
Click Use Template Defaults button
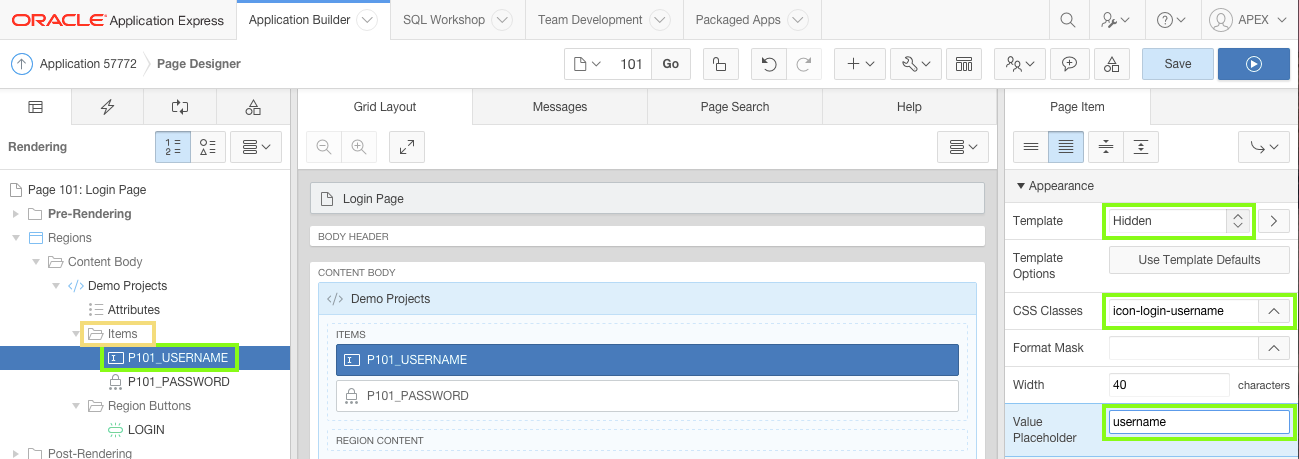pos(1199,260)
